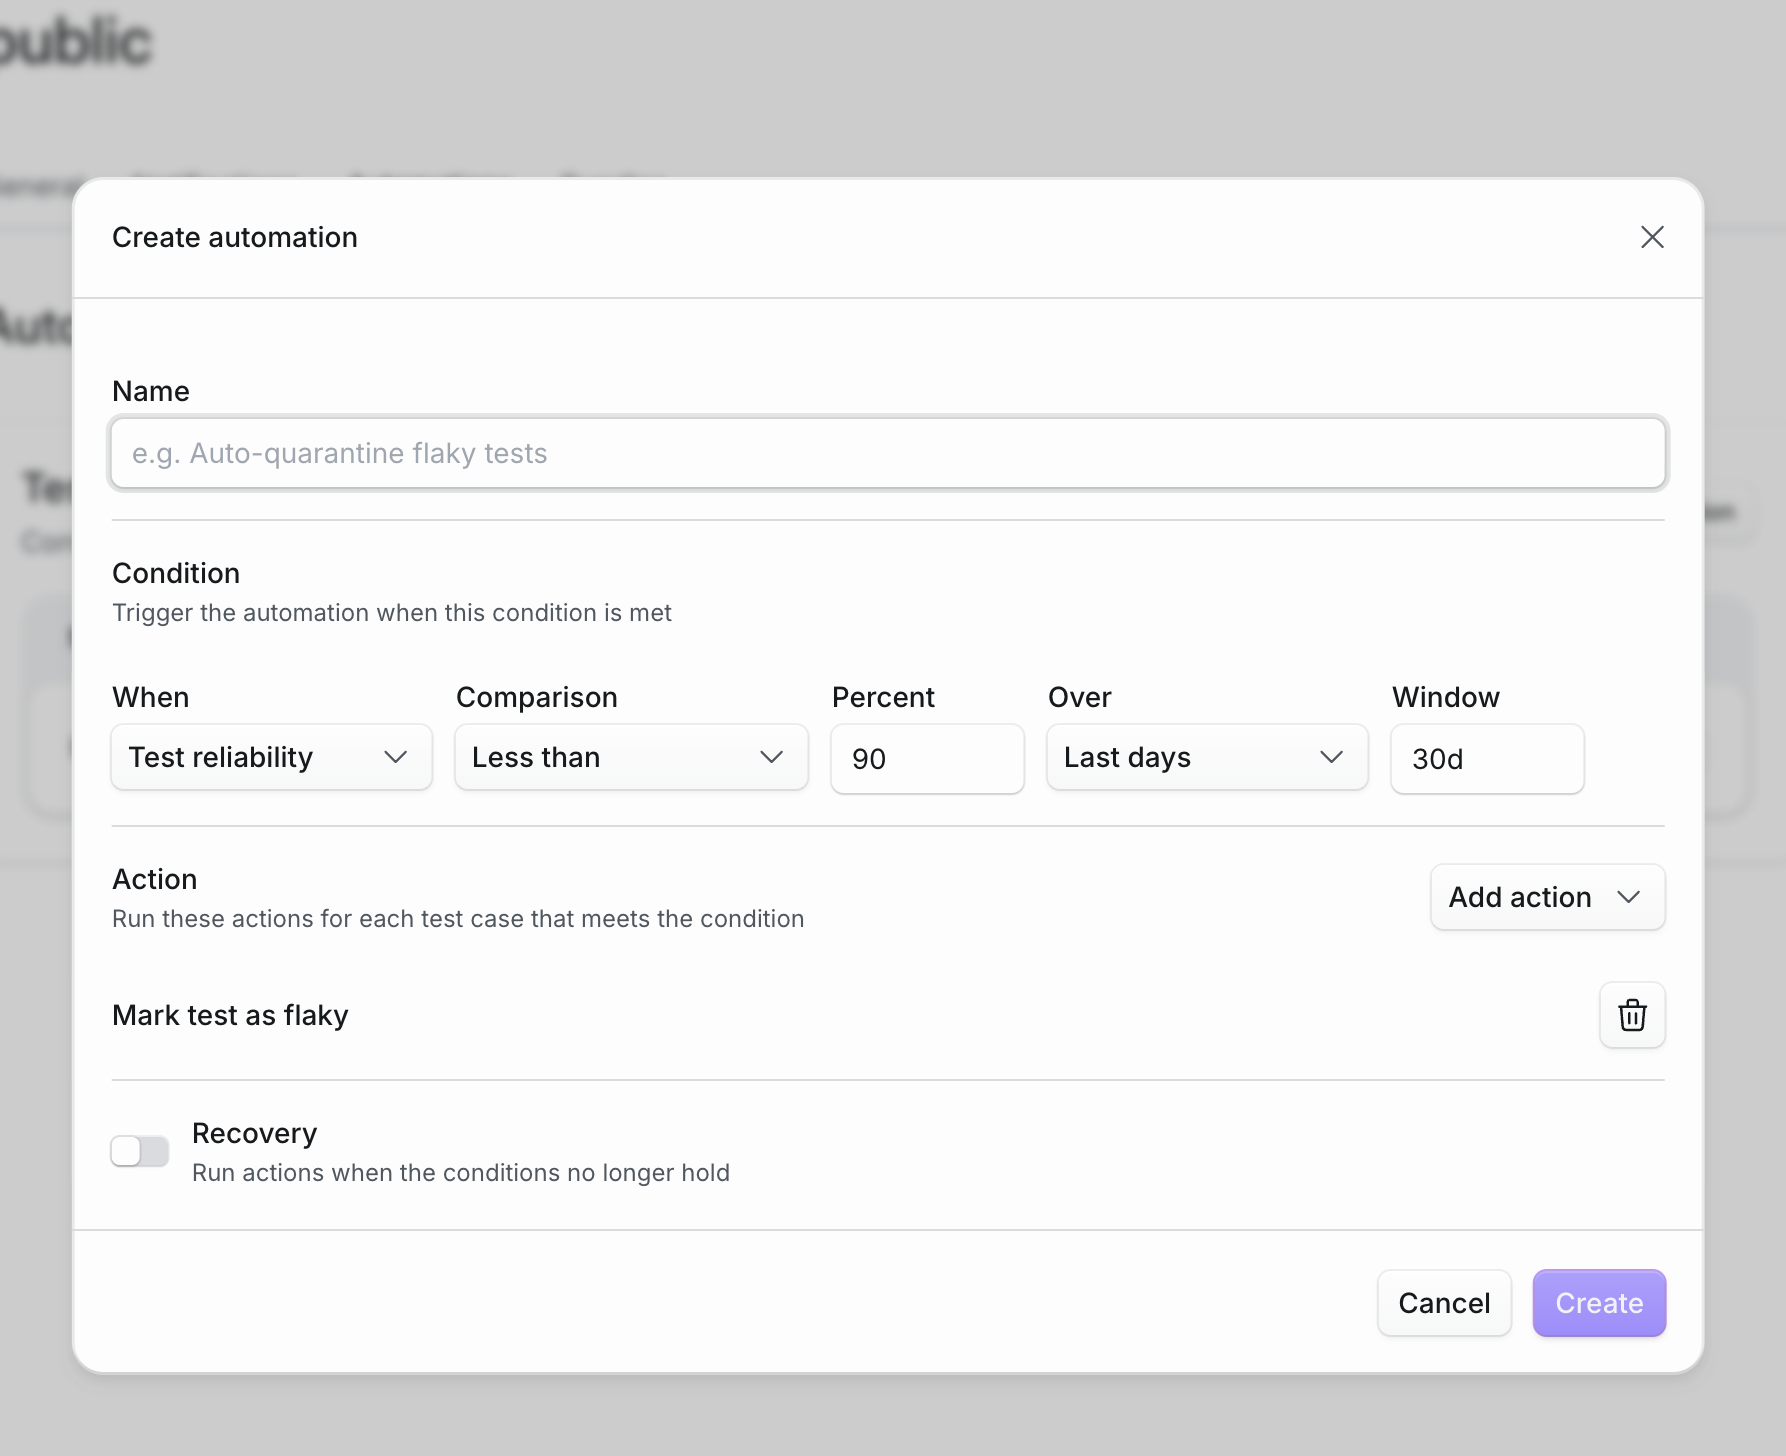Open the When dropdown showing Test reliability
Screen dimensions: 1786x1456
[x=272, y=757]
